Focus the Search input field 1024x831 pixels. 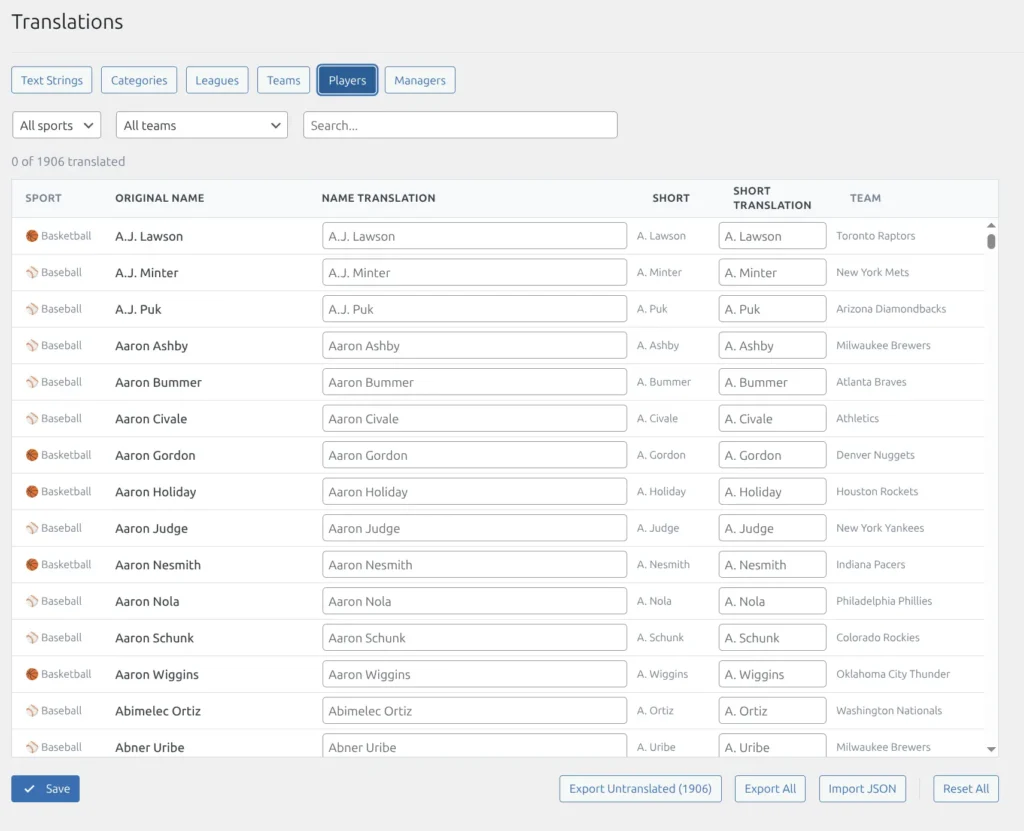point(460,125)
